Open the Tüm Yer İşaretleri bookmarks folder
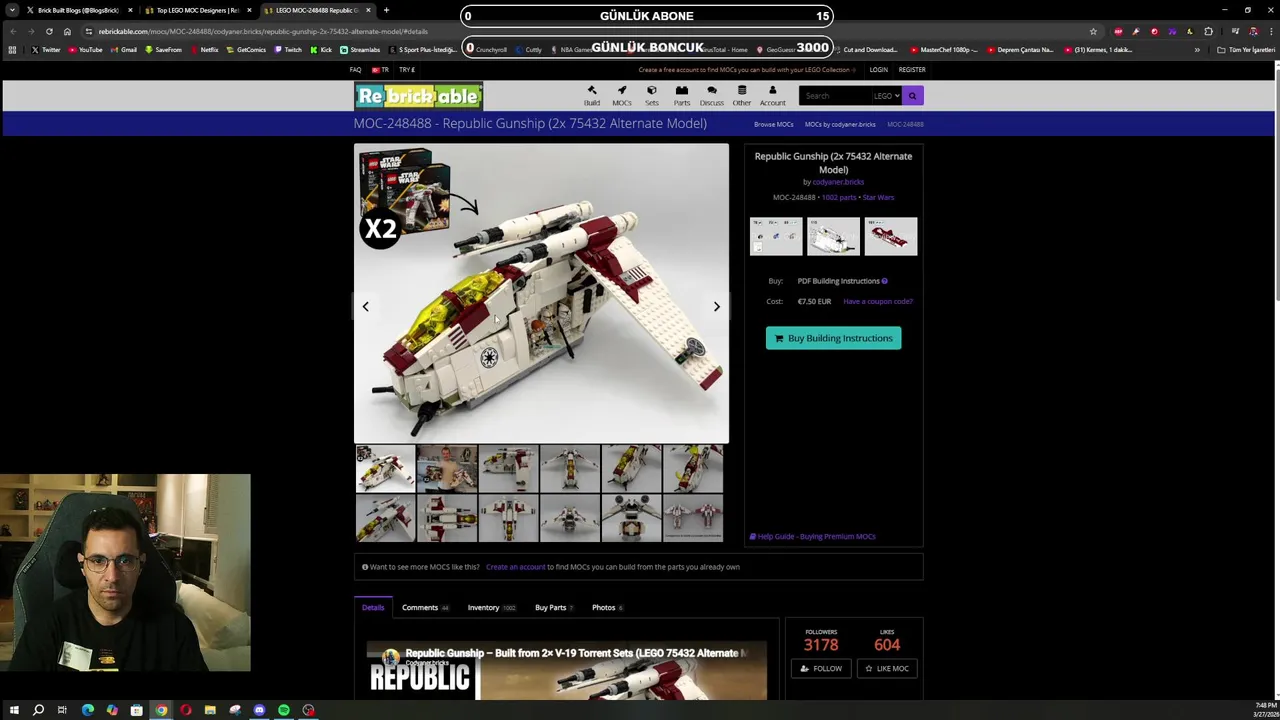The width and height of the screenshot is (1280, 720). click(1246, 50)
